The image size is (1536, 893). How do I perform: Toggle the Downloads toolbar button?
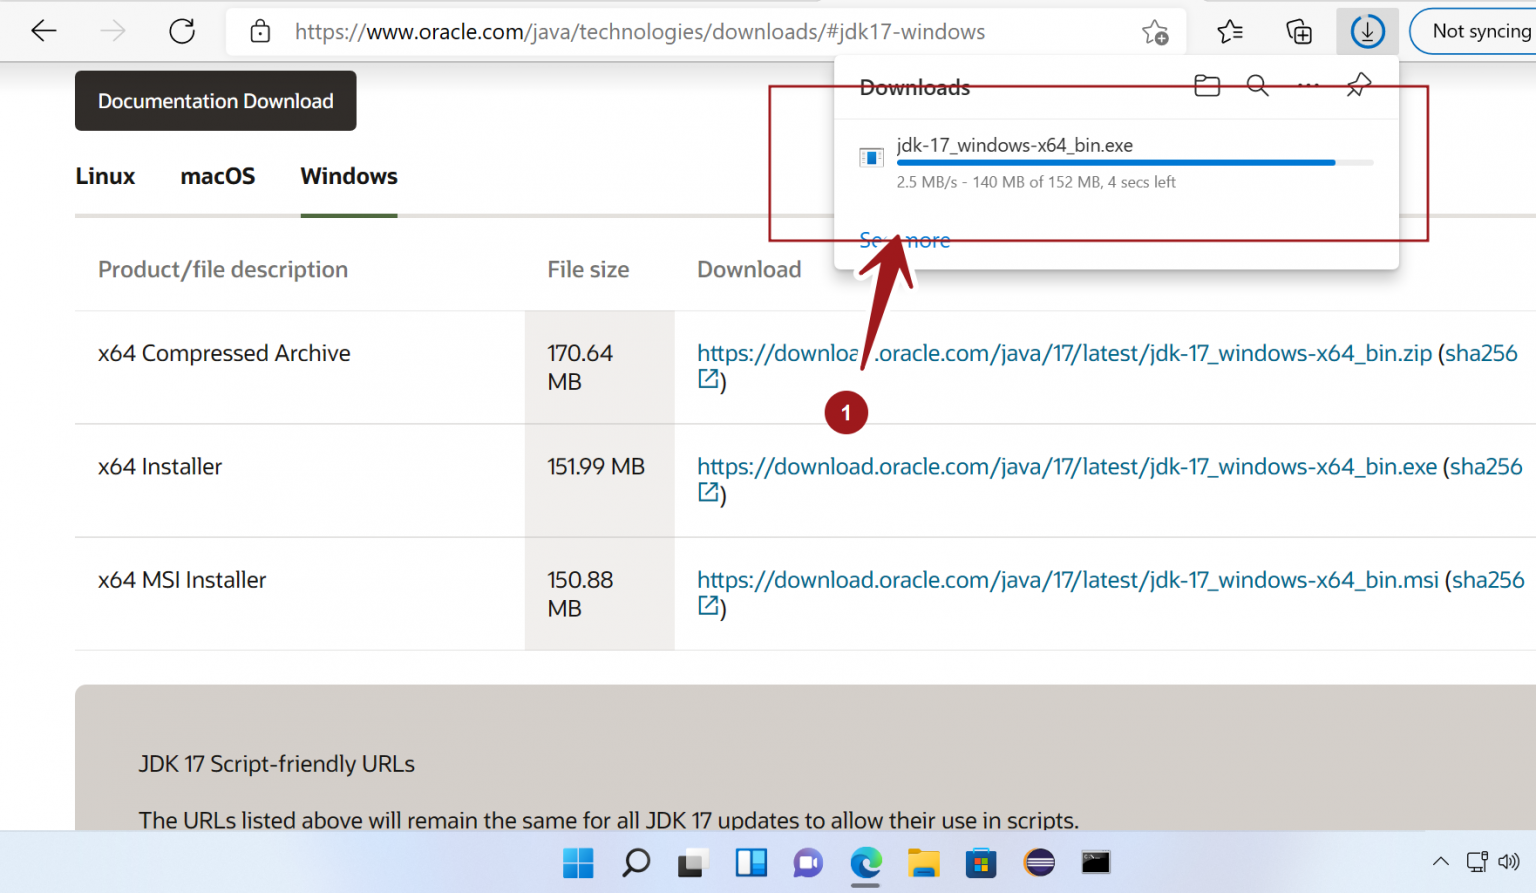pos(1367,32)
